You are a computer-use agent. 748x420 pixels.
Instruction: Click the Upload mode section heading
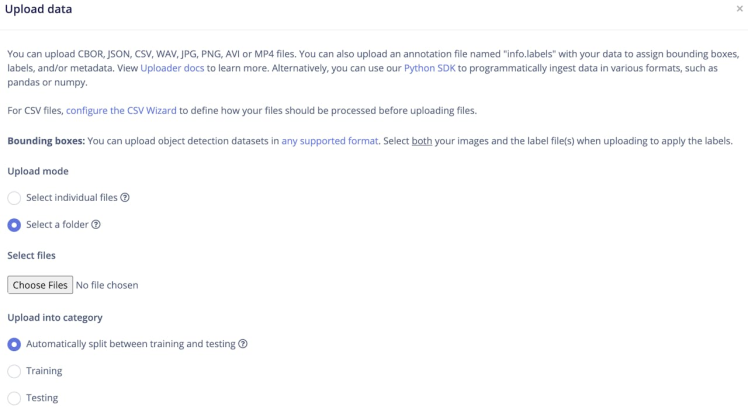click(x=37, y=171)
